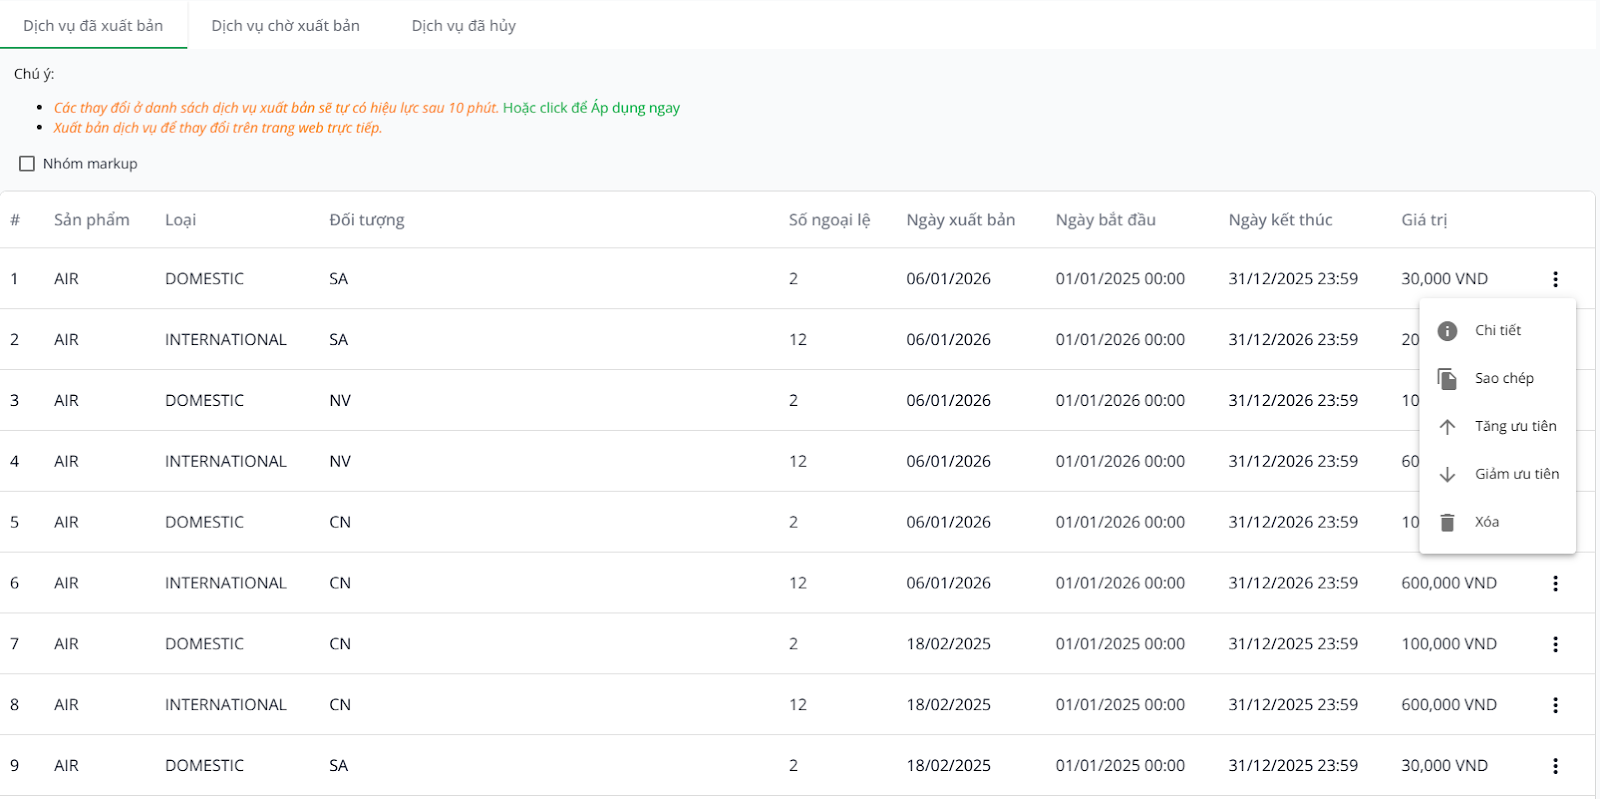1600x799 pixels.
Task: Open the three-dot menu for row 9
Action: (1555, 766)
